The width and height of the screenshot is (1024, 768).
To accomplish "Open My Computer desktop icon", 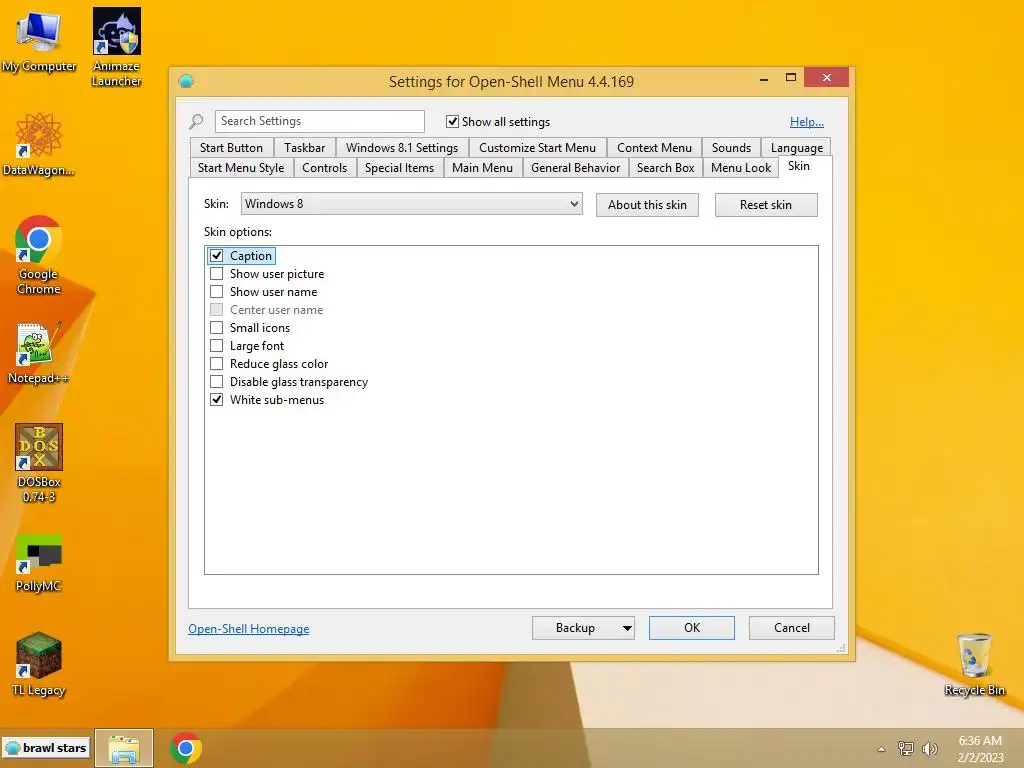I will coord(39,40).
